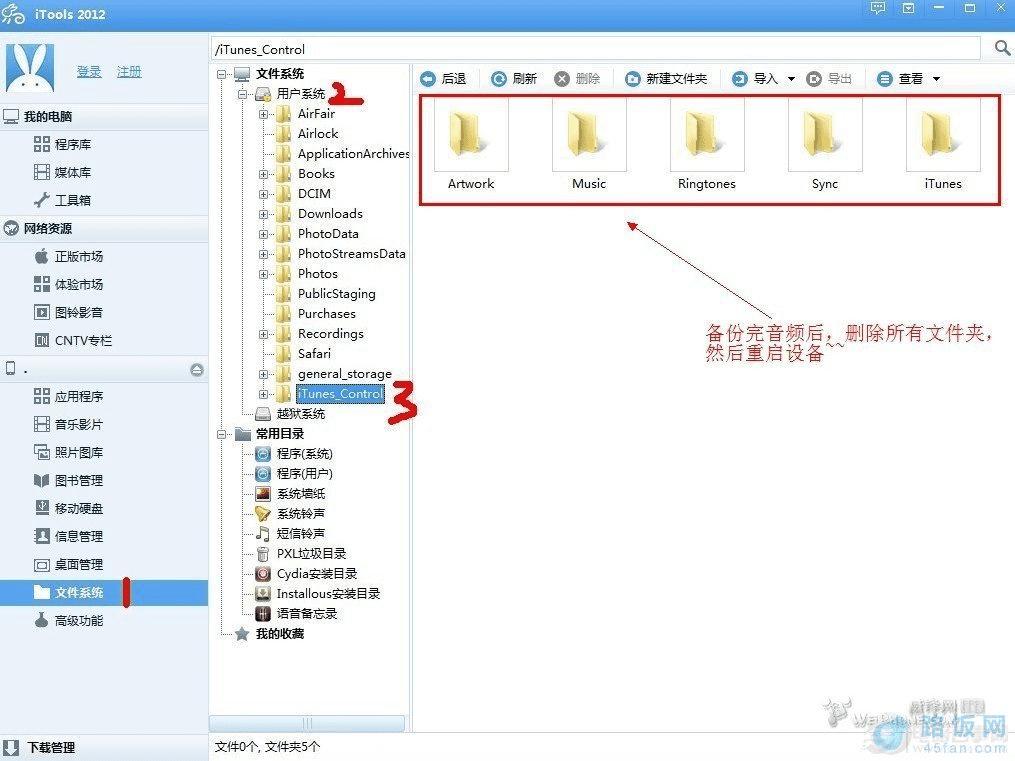The height and width of the screenshot is (761, 1015).
Task: Click the device eject icon
Action: pos(197,369)
